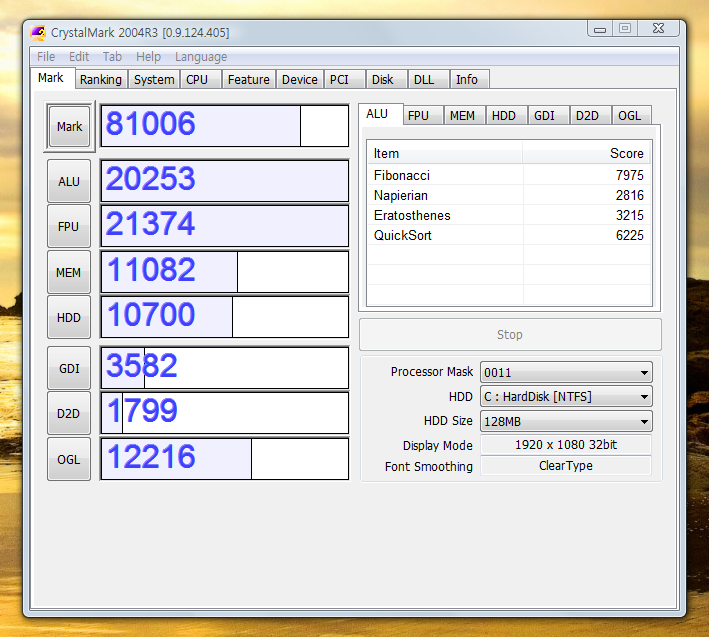Click the ALU score bar 20253
The width and height of the screenshot is (709, 637).
[225, 181]
